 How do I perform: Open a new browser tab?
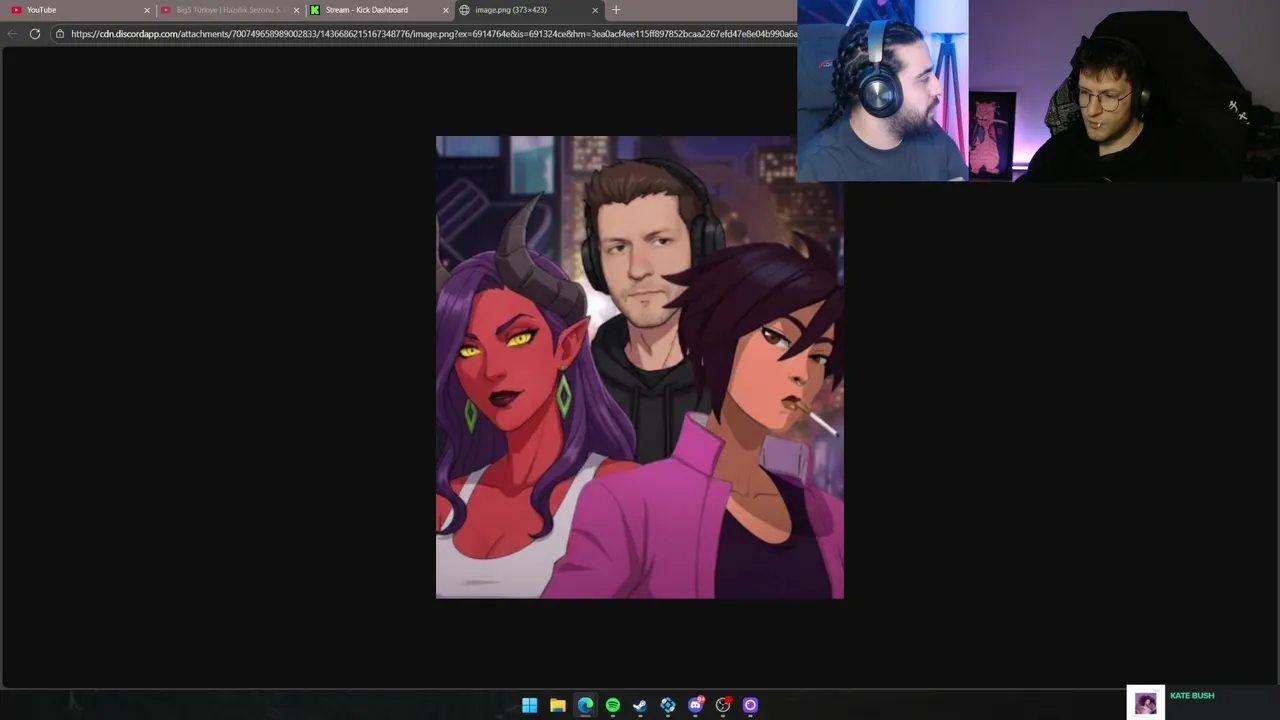pyautogui.click(x=616, y=10)
